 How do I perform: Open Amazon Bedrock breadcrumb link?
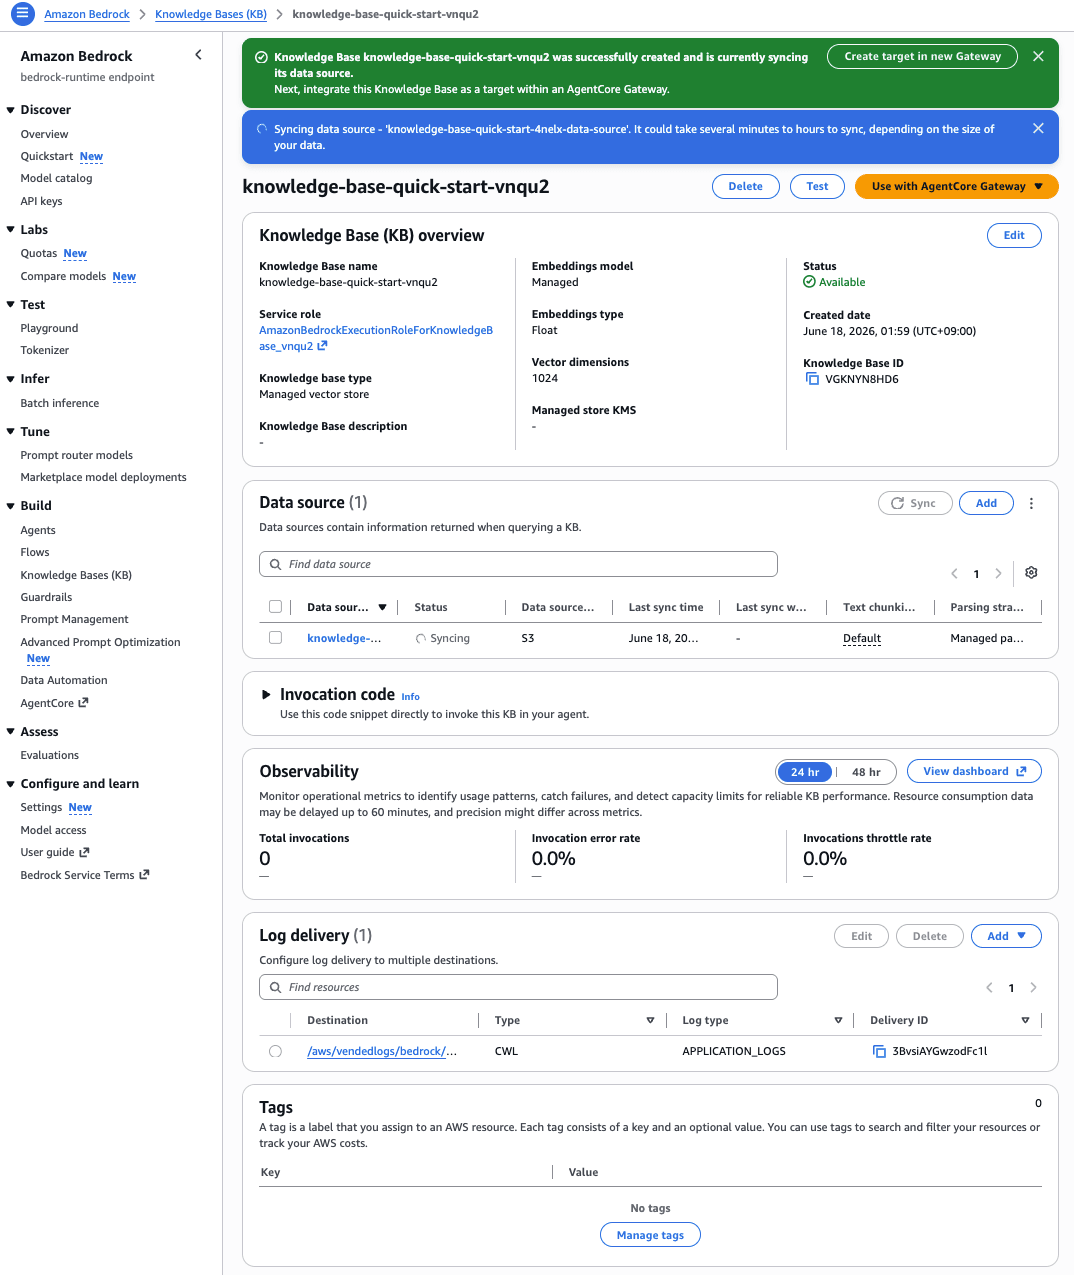tap(87, 14)
